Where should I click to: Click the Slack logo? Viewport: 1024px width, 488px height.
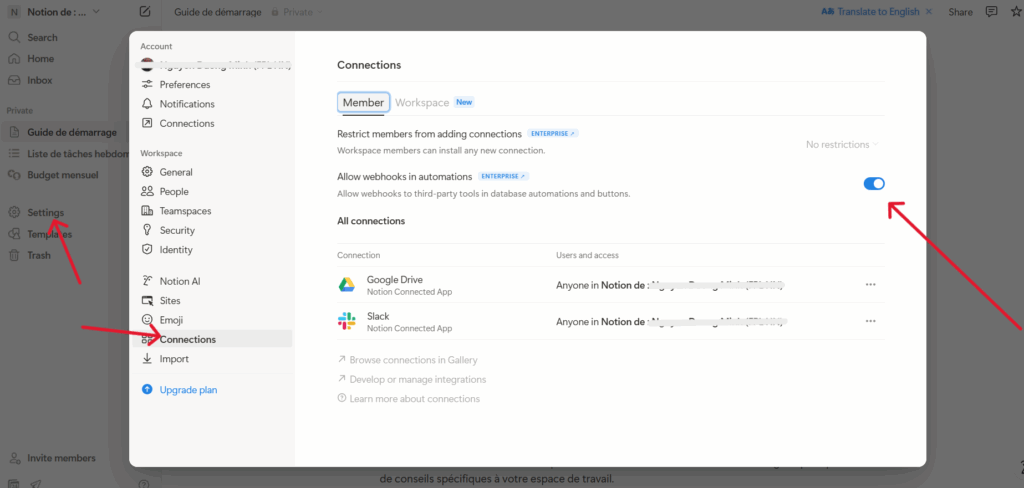point(346,321)
